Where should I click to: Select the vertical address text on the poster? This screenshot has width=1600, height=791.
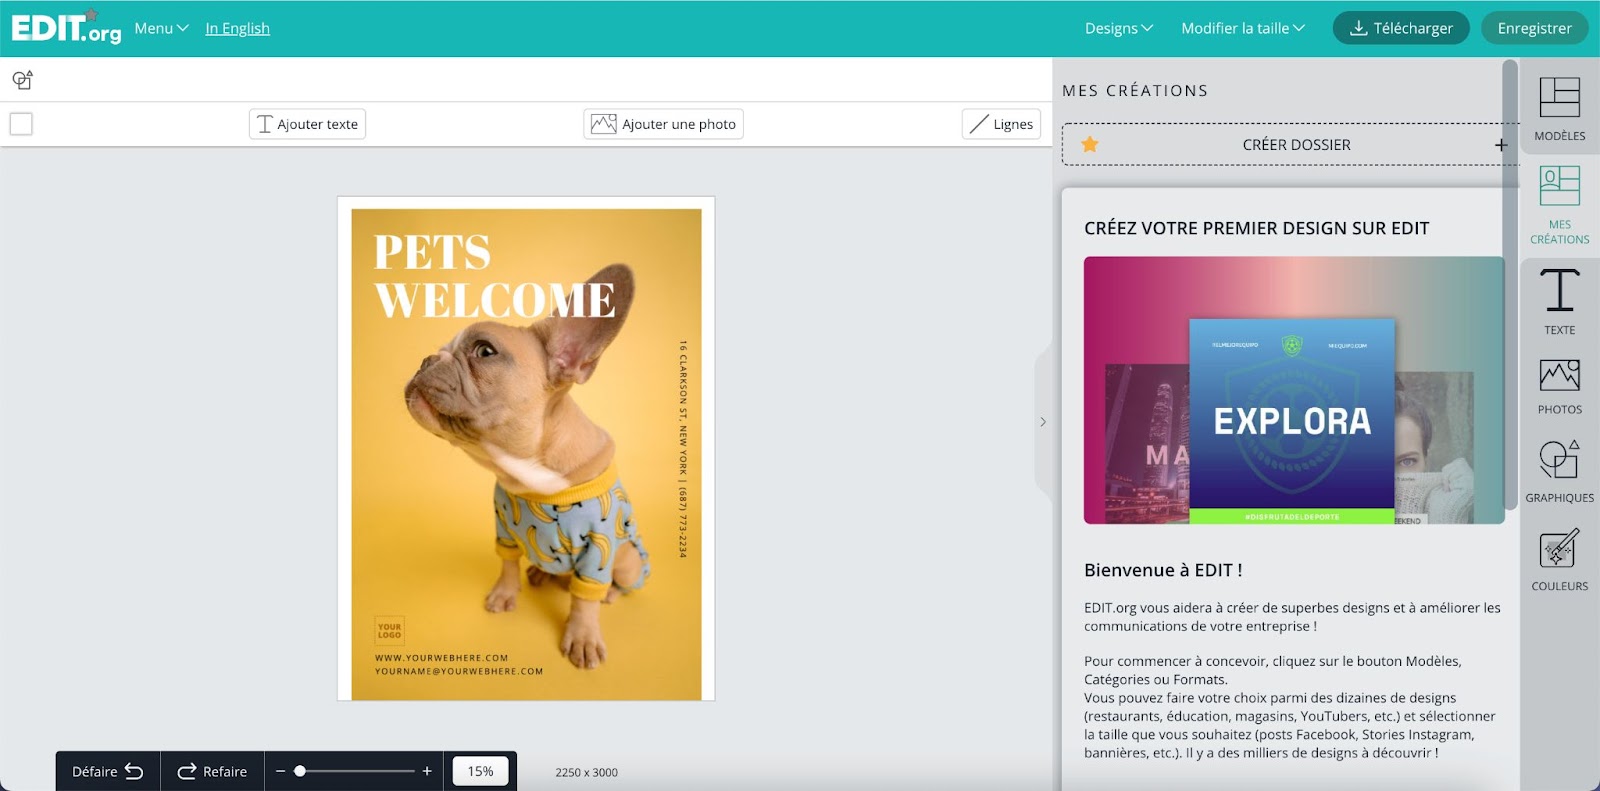(x=683, y=449)
